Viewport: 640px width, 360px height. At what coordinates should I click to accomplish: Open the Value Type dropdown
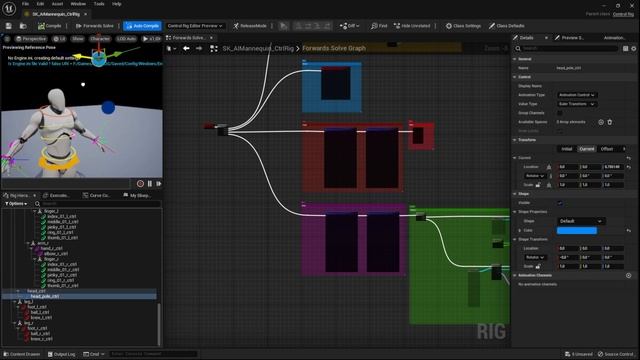click(577, 104)
